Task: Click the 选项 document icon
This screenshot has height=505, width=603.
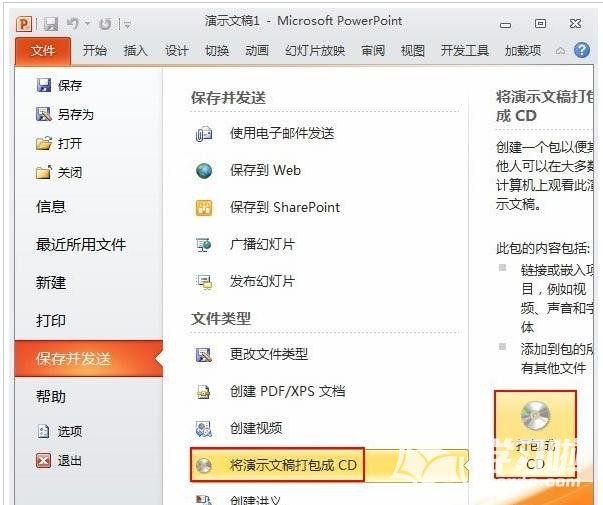Action: point(43,431)
